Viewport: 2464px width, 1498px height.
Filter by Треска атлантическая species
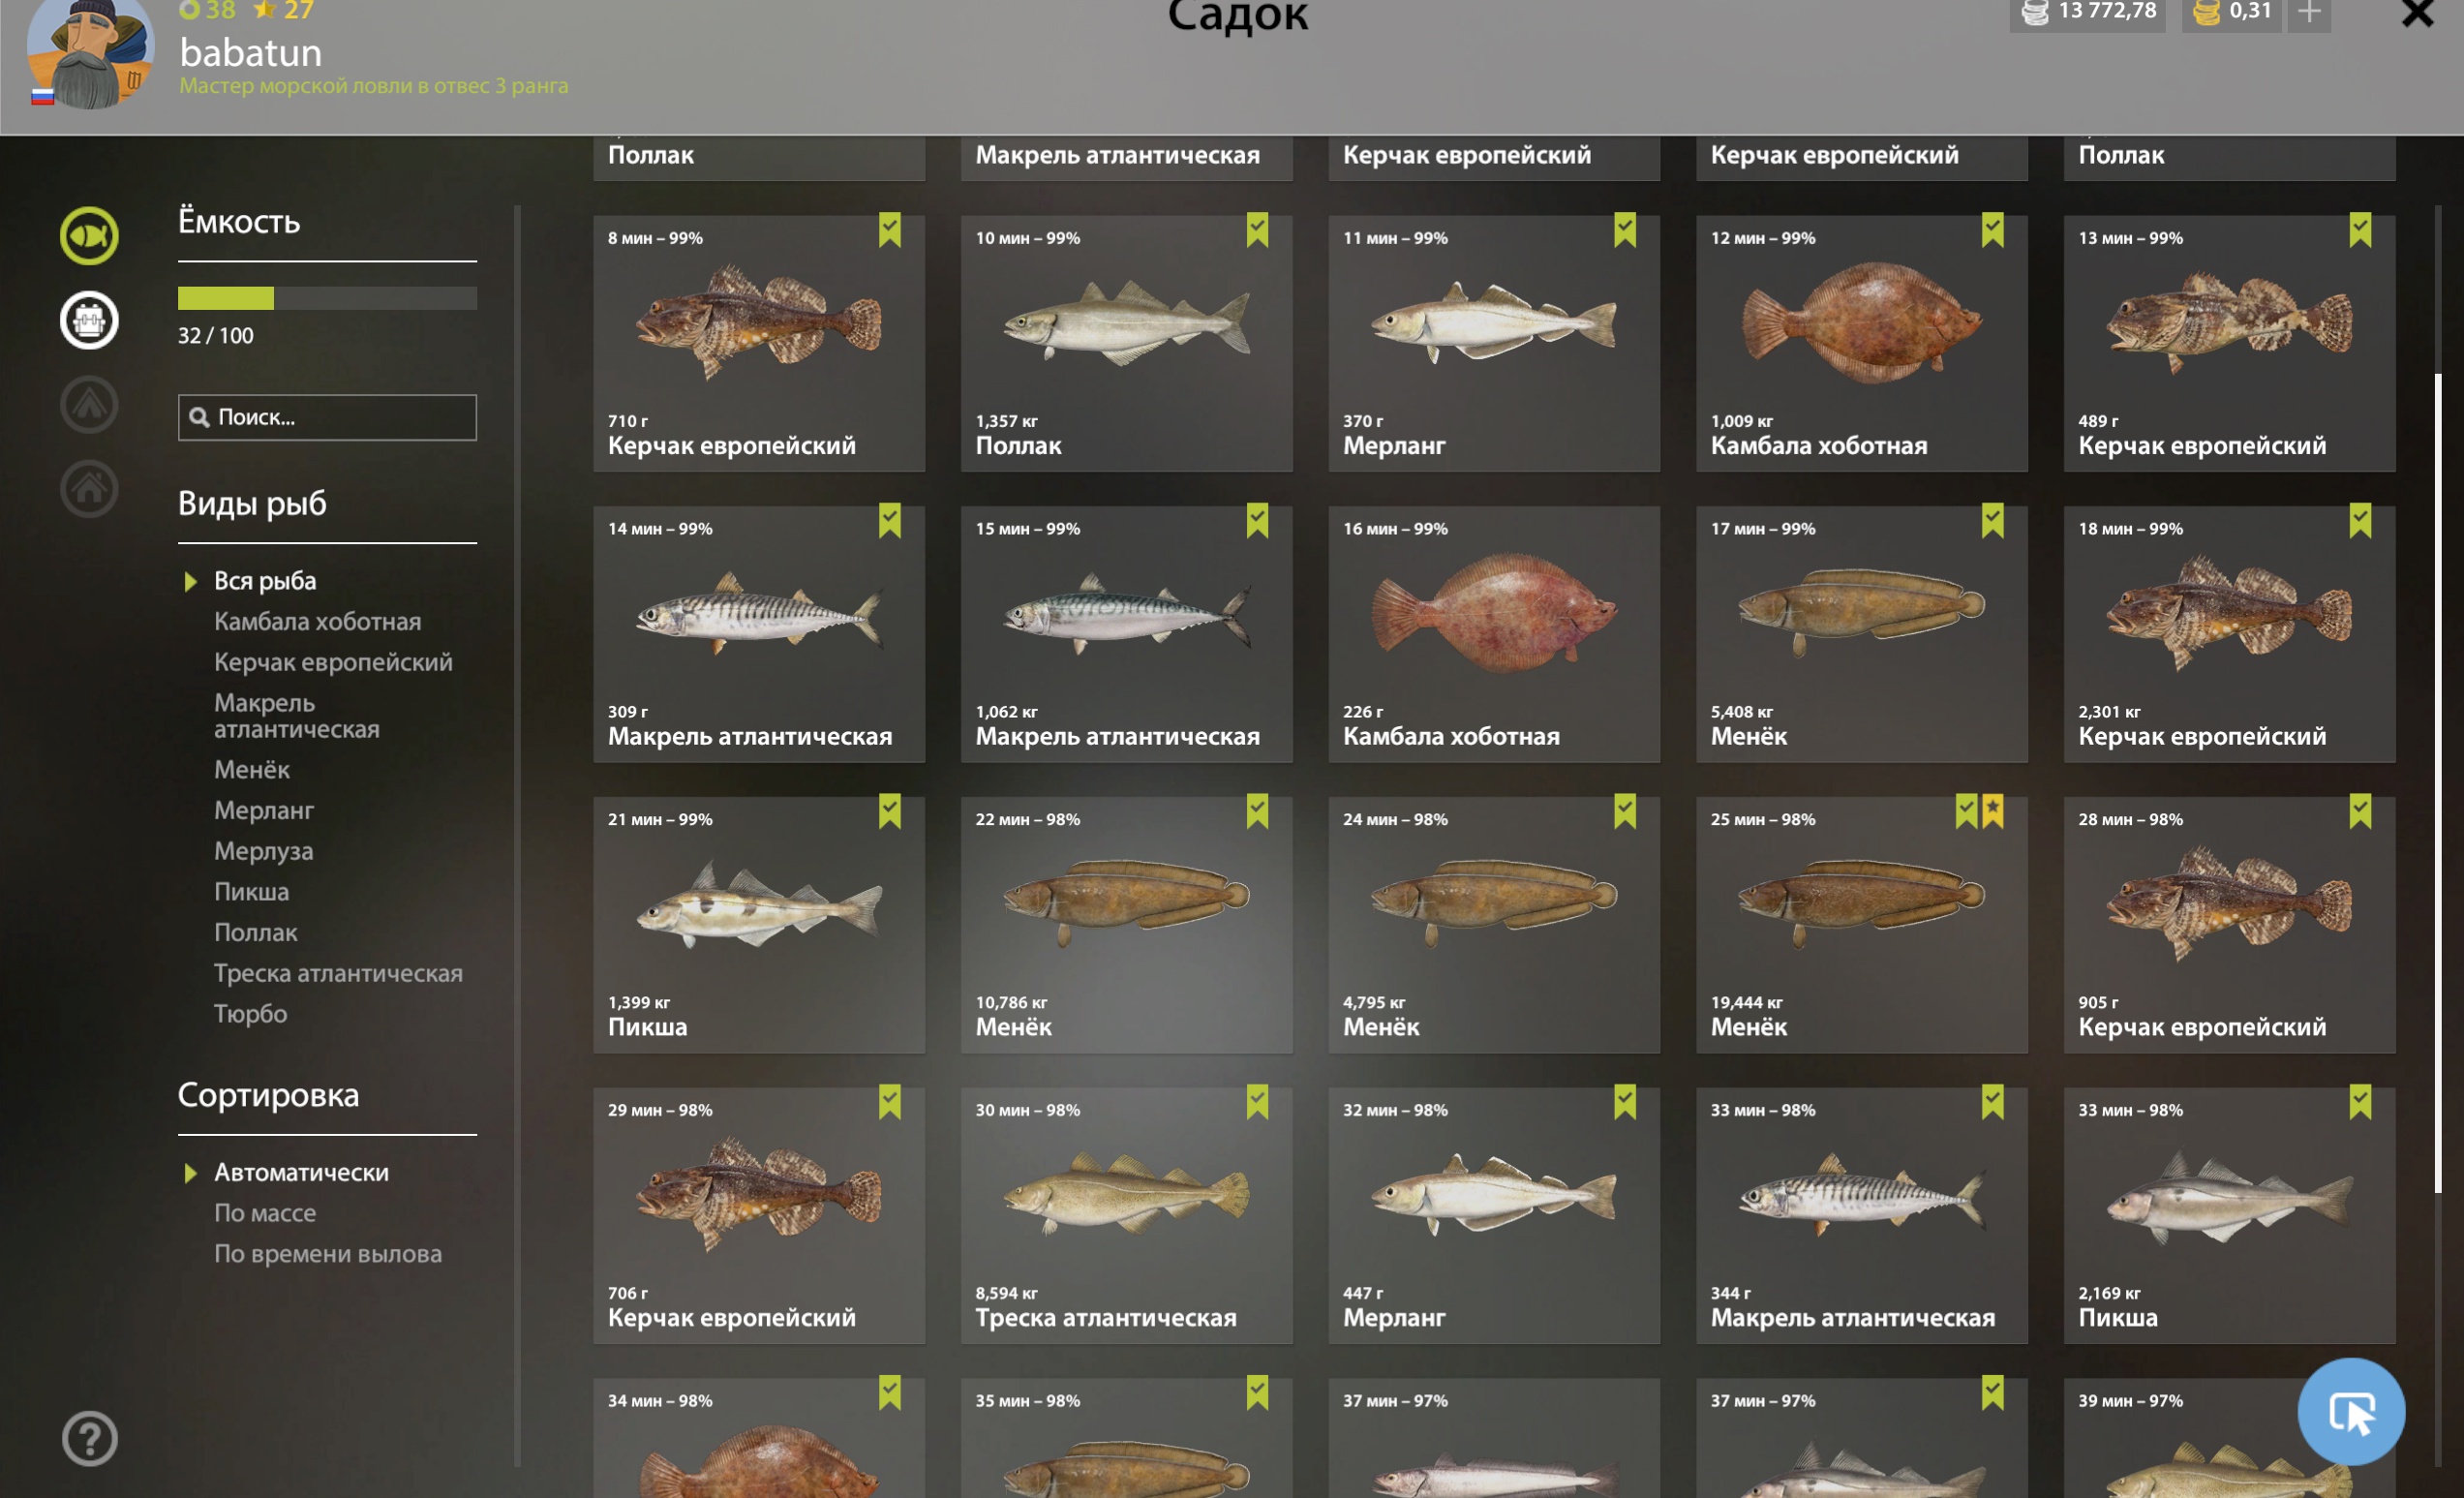click(x=338, y=973)
